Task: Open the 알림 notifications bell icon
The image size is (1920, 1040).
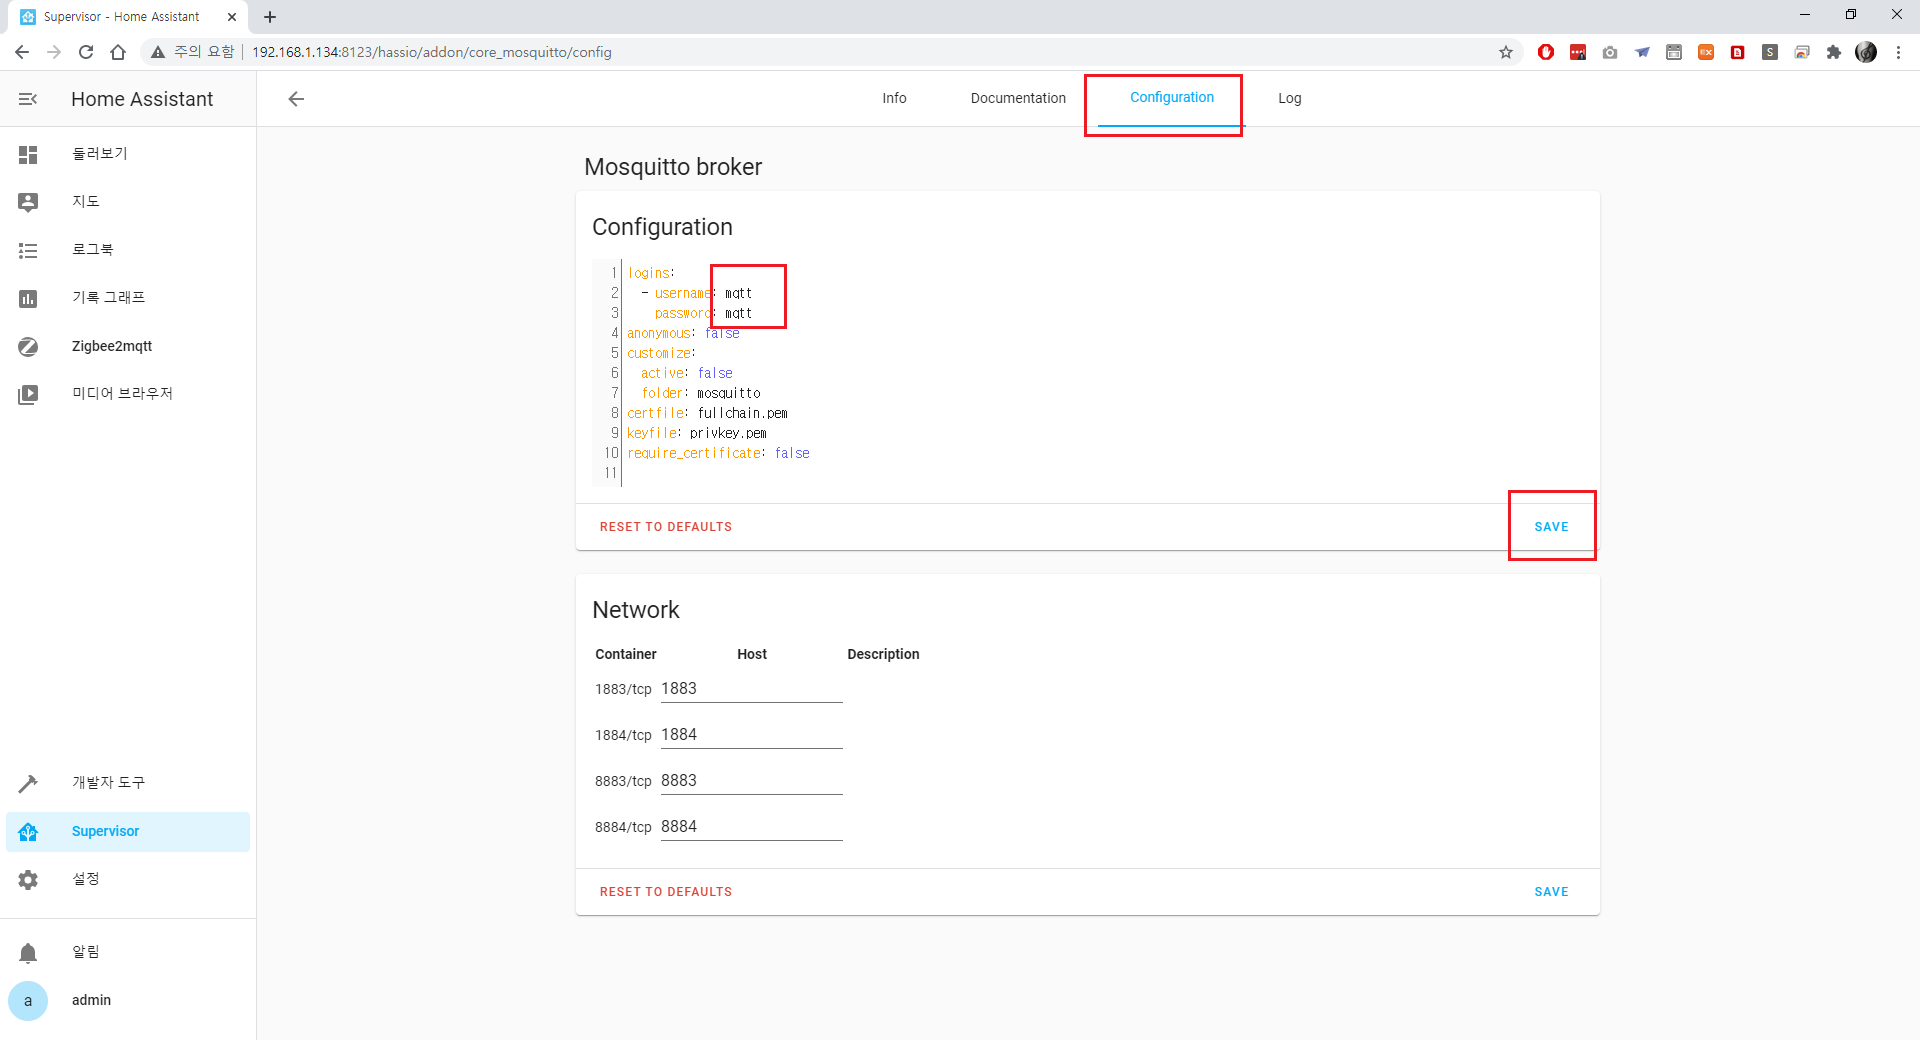Action: pos(28,952)
